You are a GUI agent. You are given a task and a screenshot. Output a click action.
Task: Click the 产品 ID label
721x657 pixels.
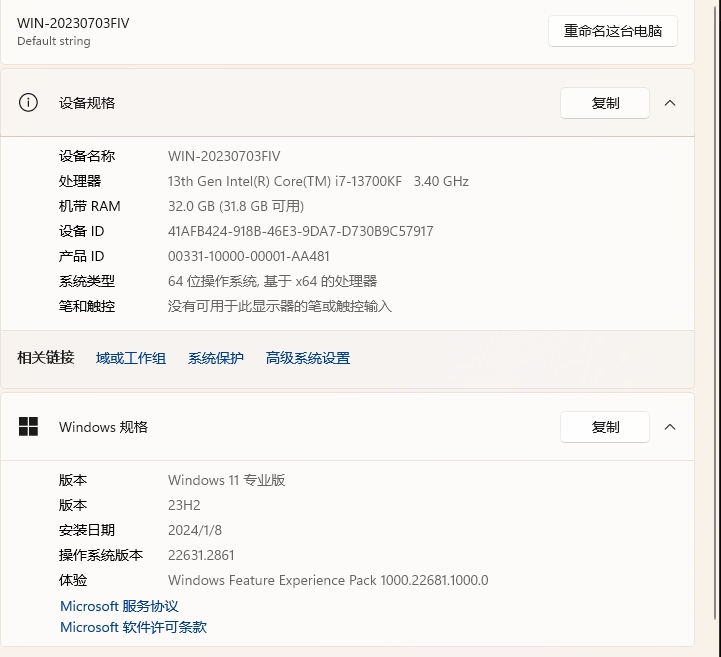81,256
